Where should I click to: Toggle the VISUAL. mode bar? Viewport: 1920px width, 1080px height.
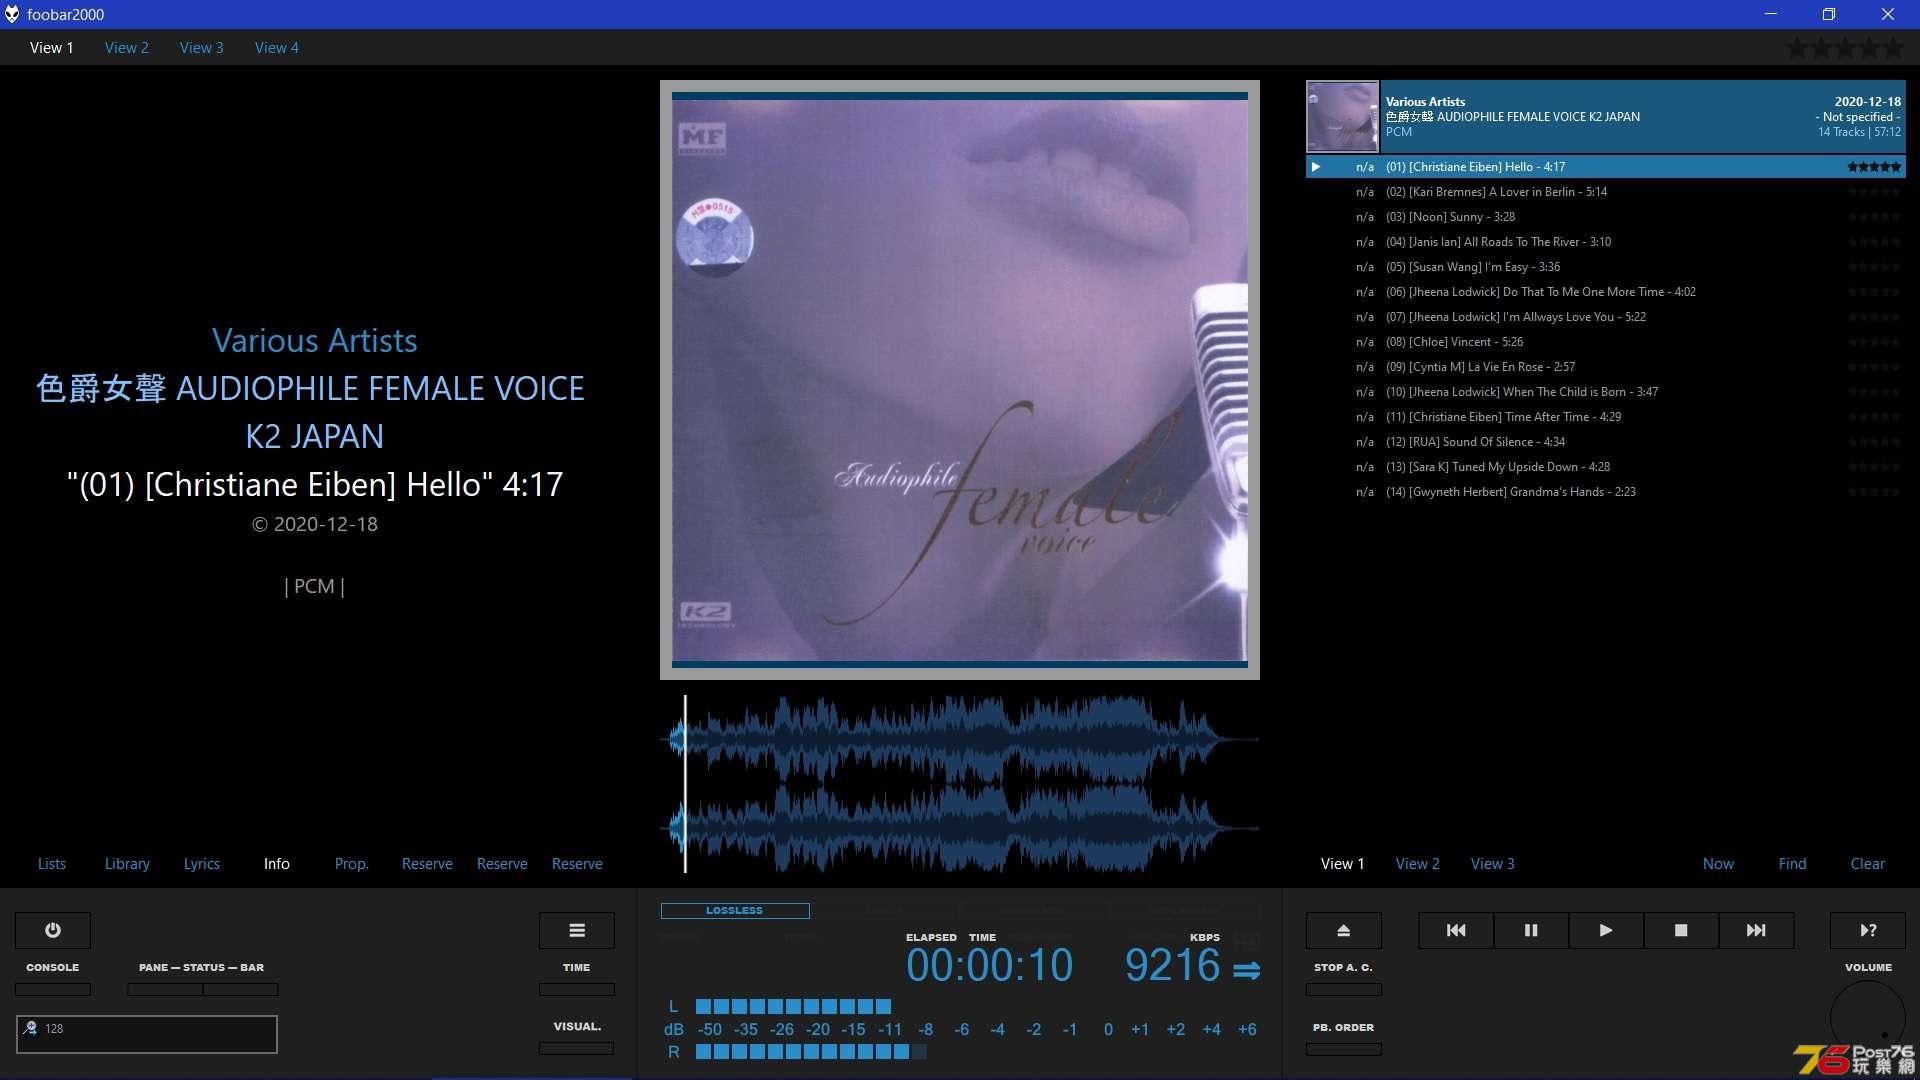tap(577, 1048)
